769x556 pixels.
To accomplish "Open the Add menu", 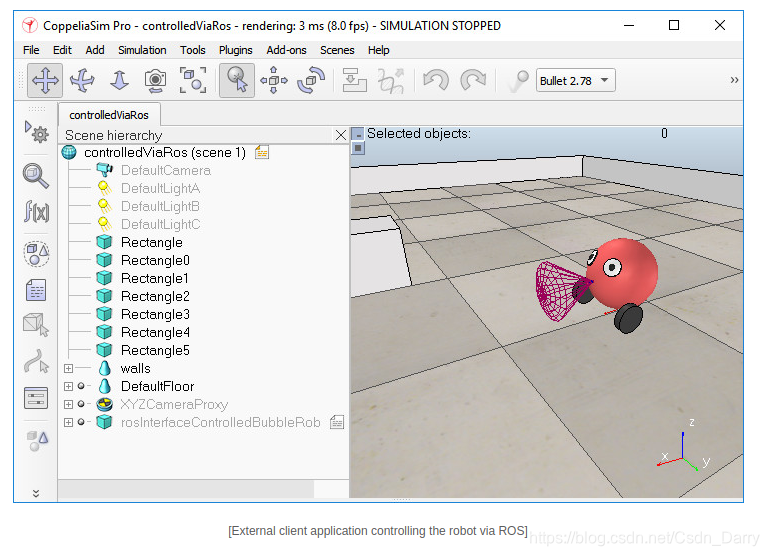I will [x=95, y=50].
